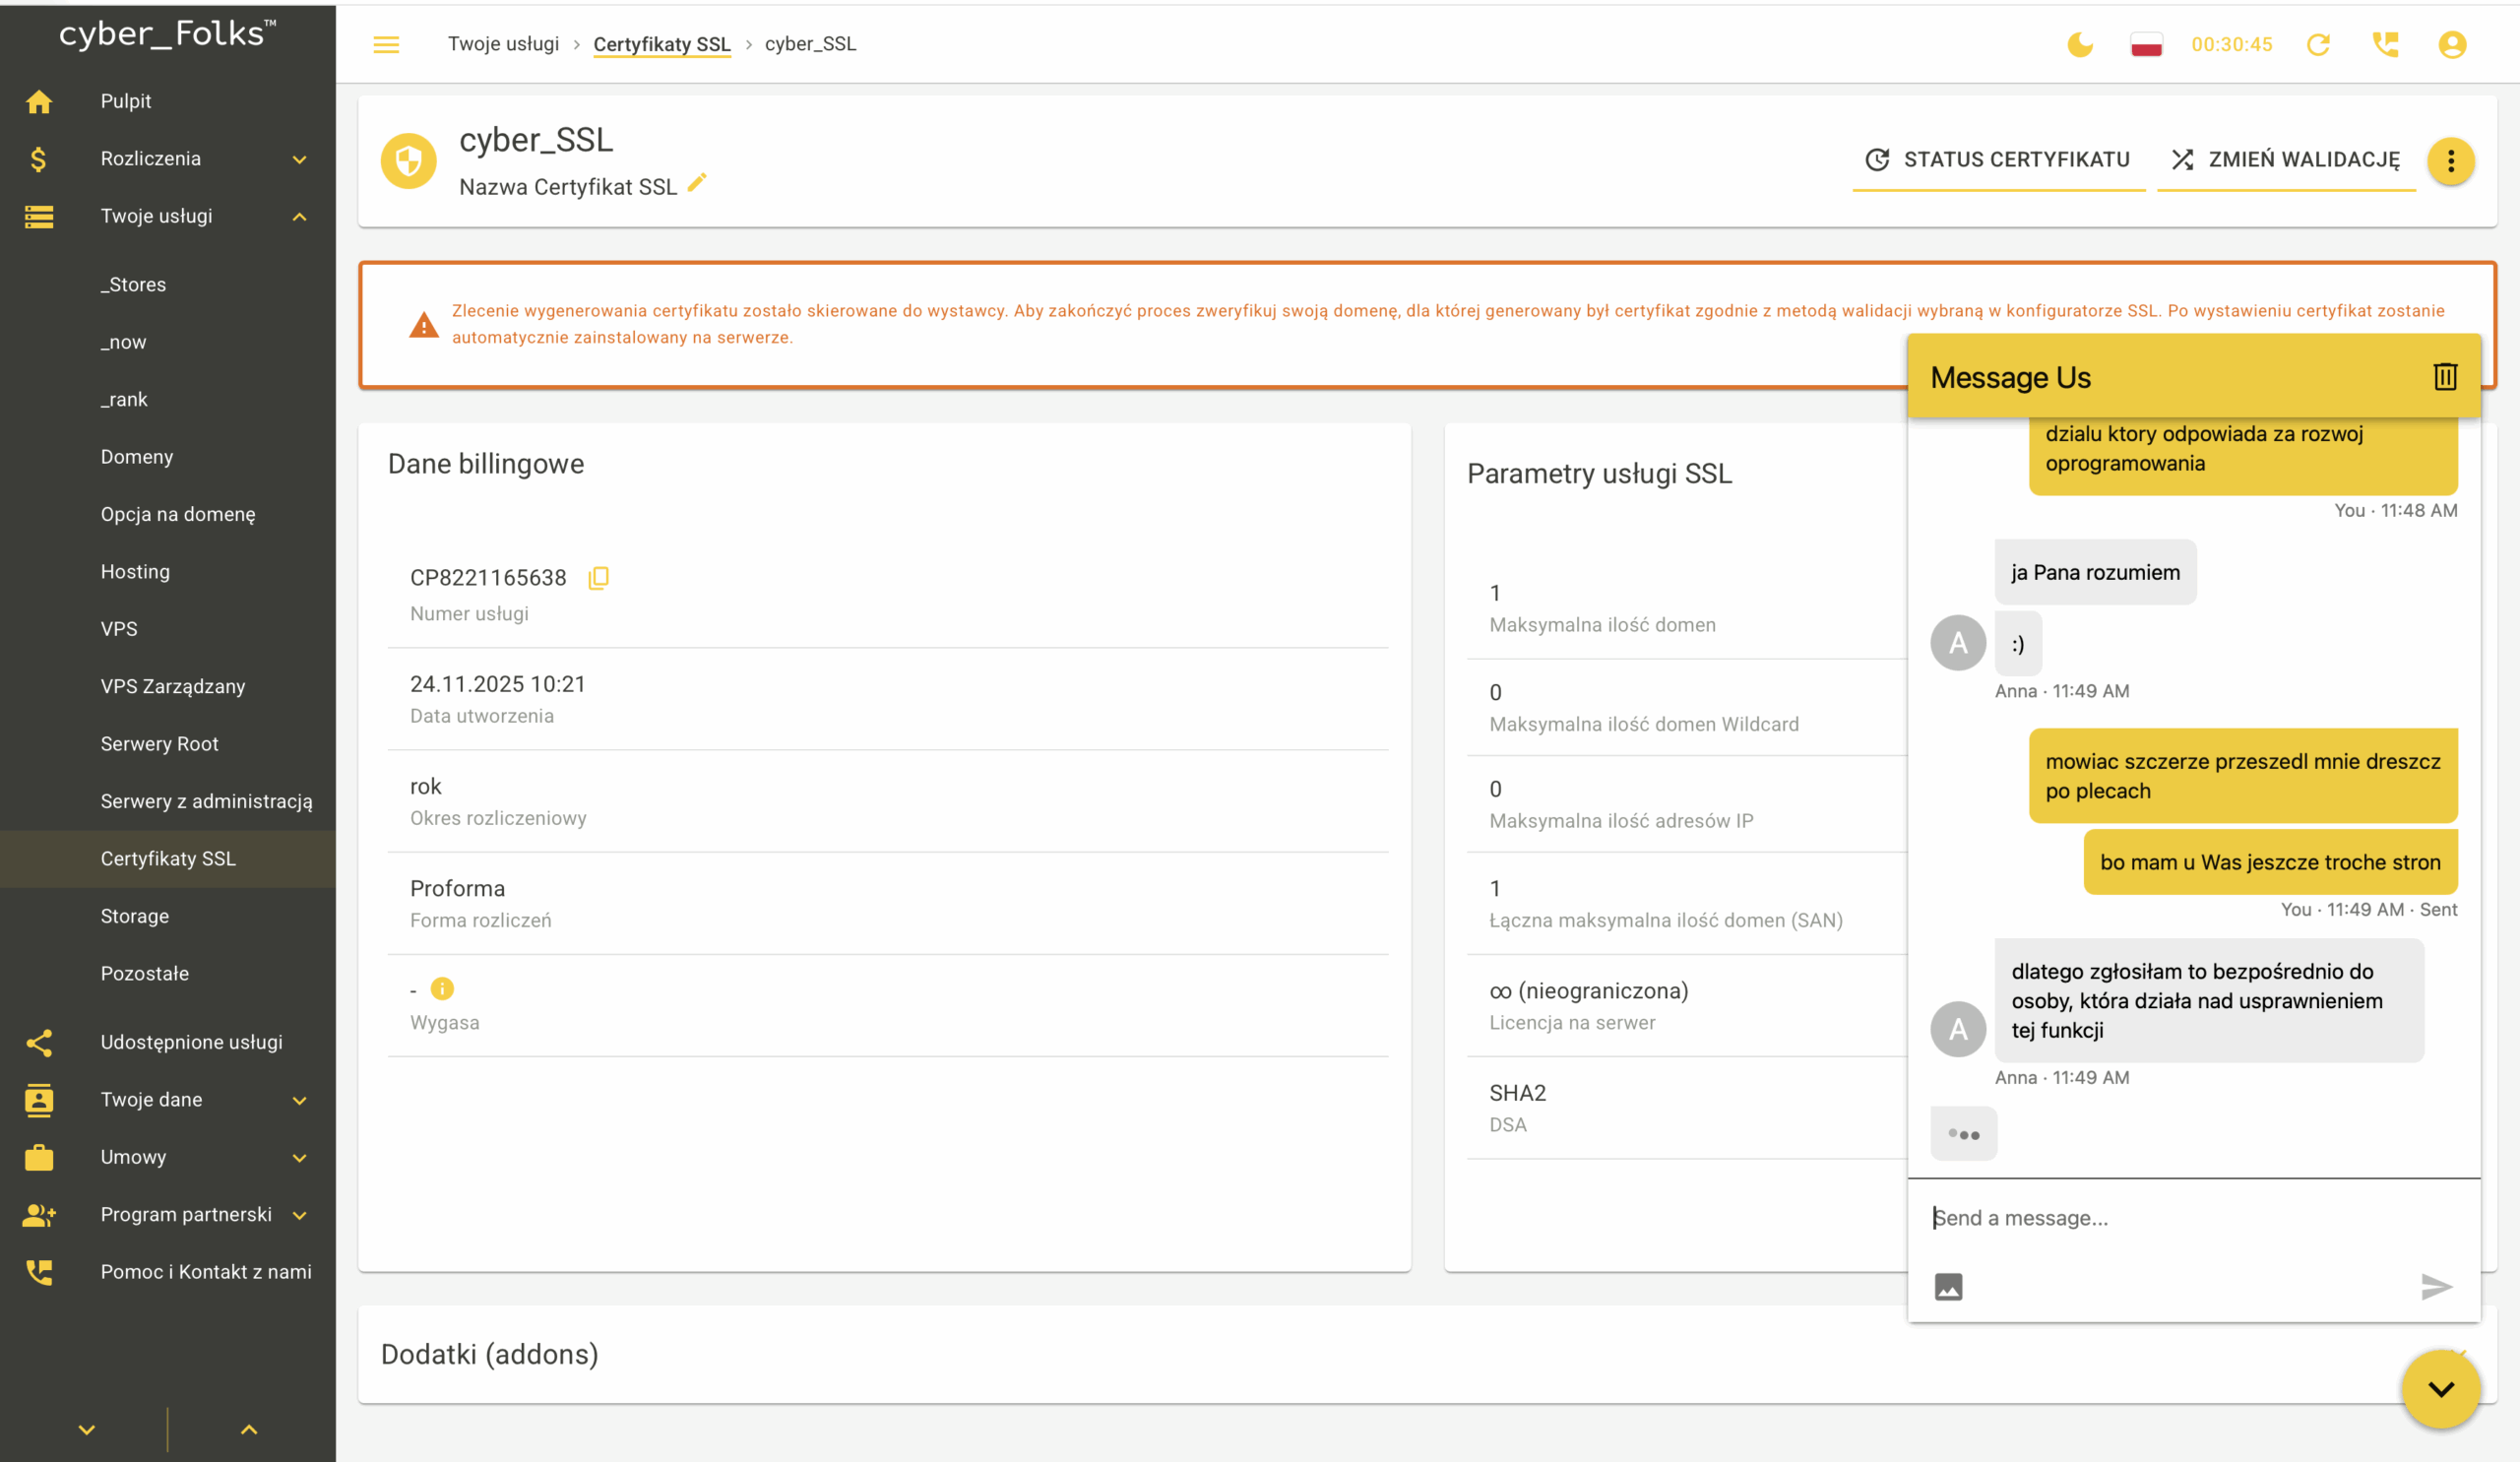Open Hosting in the sidebar

(x=135, y=572)
